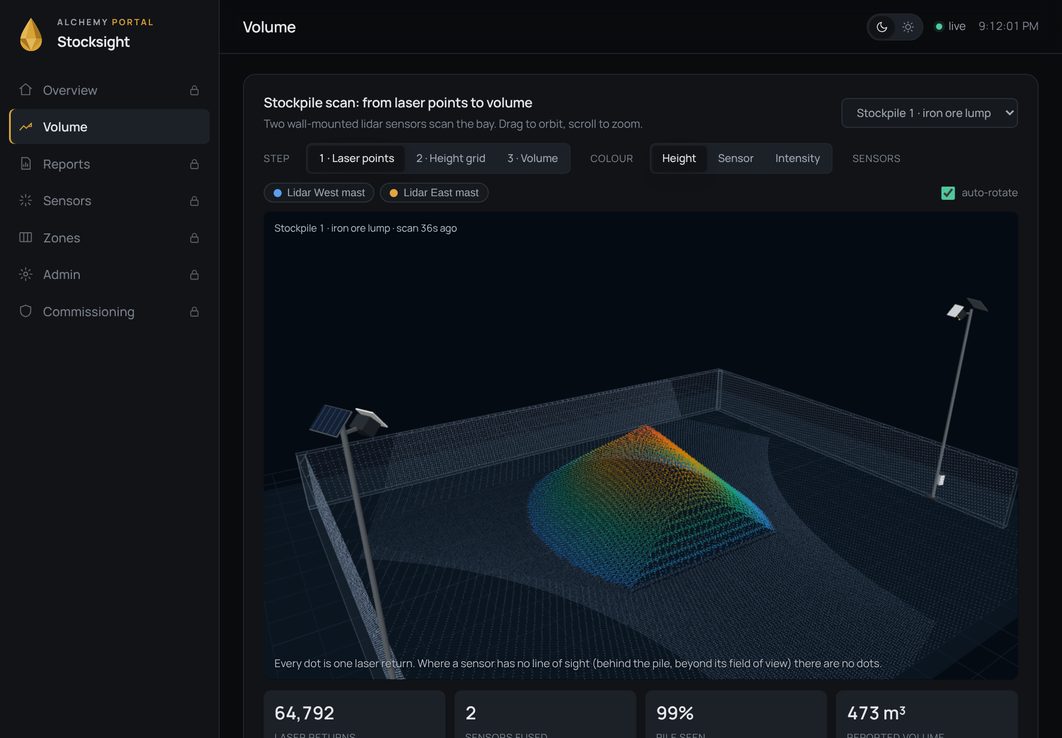Click the 473 m³ reported volume card
The height and width of the screenshot is (738, 1062).
[x=927, y=714]
